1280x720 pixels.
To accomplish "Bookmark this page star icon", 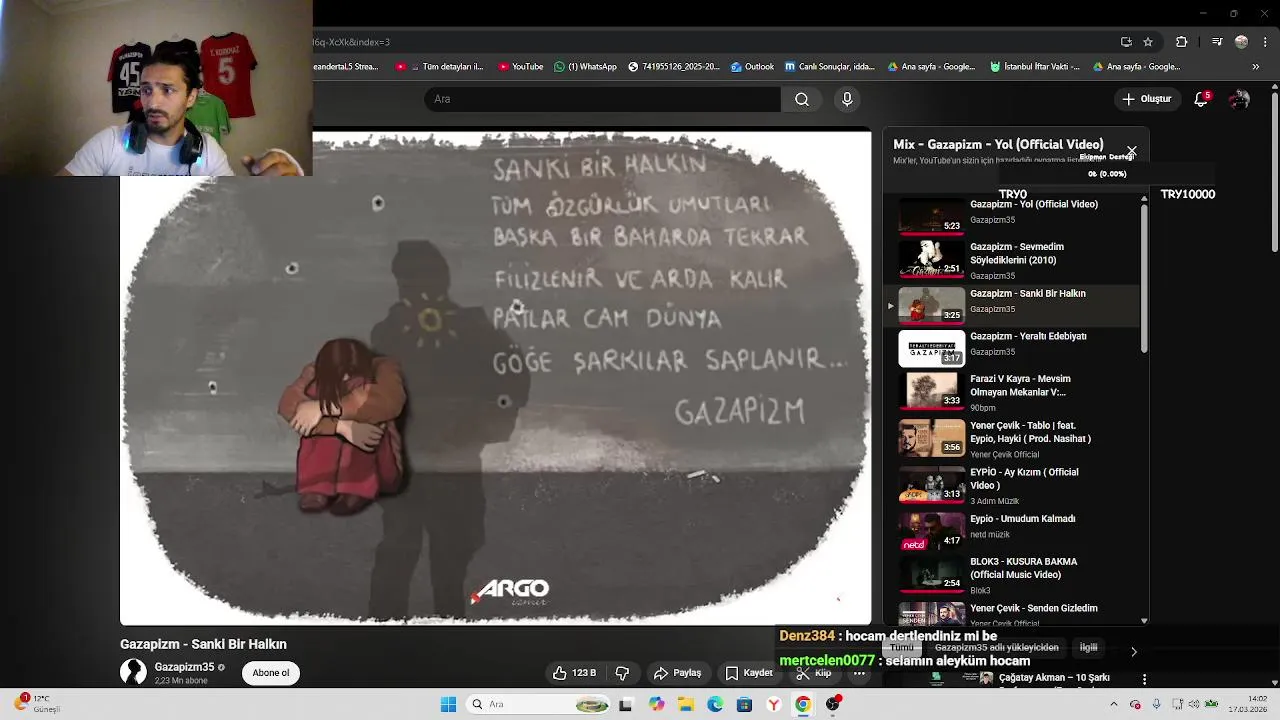I will point(1148,42).
